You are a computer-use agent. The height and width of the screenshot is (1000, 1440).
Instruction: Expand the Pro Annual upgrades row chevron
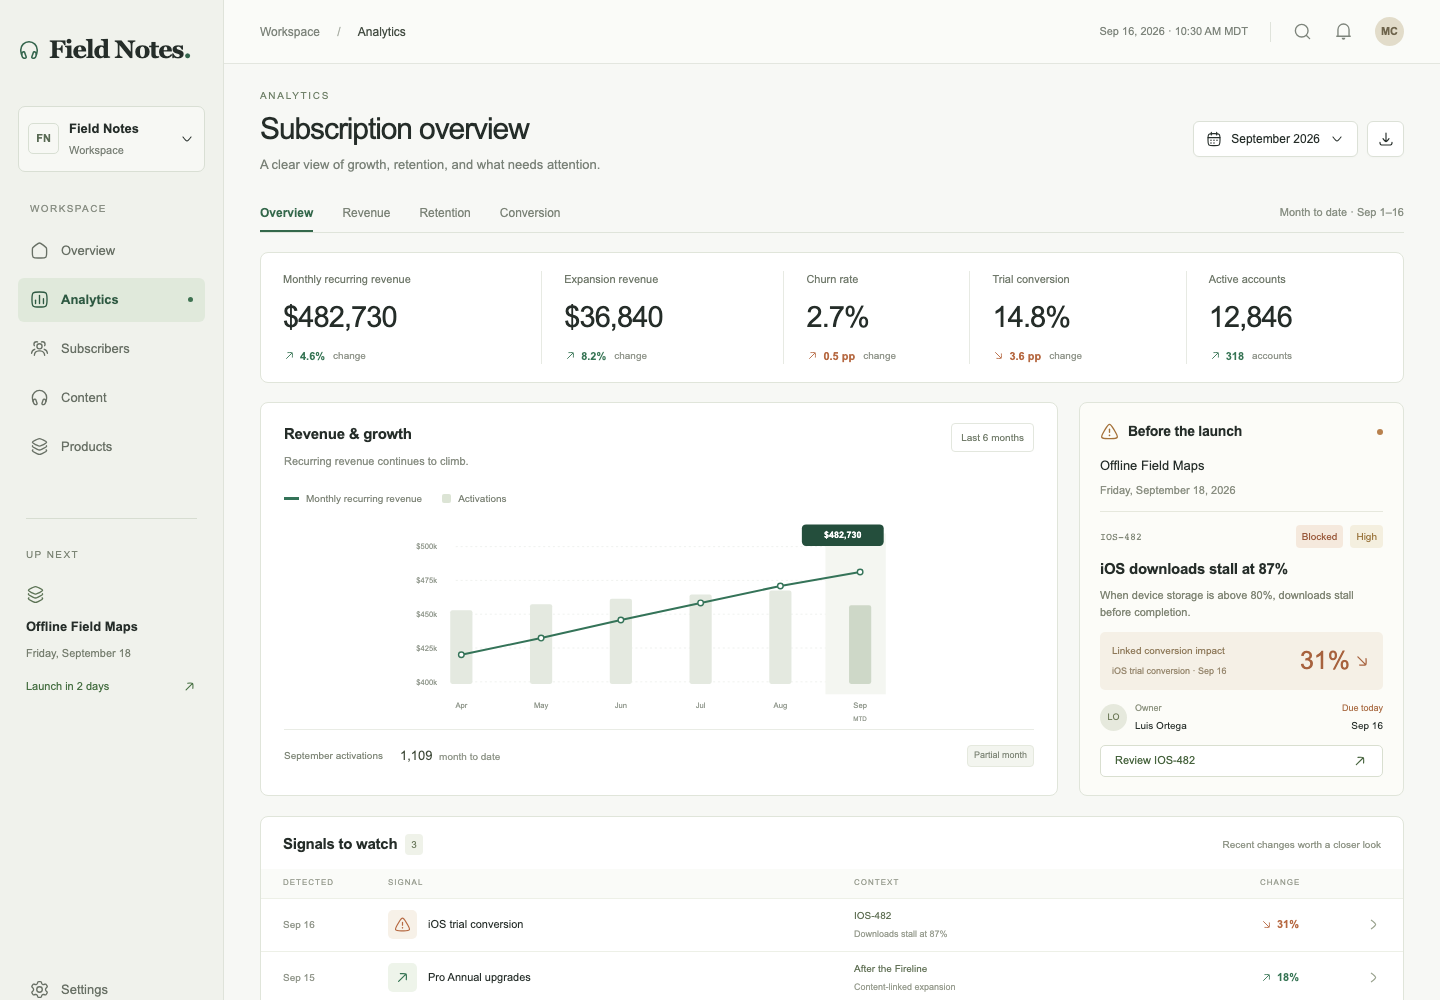point(1373,977)
